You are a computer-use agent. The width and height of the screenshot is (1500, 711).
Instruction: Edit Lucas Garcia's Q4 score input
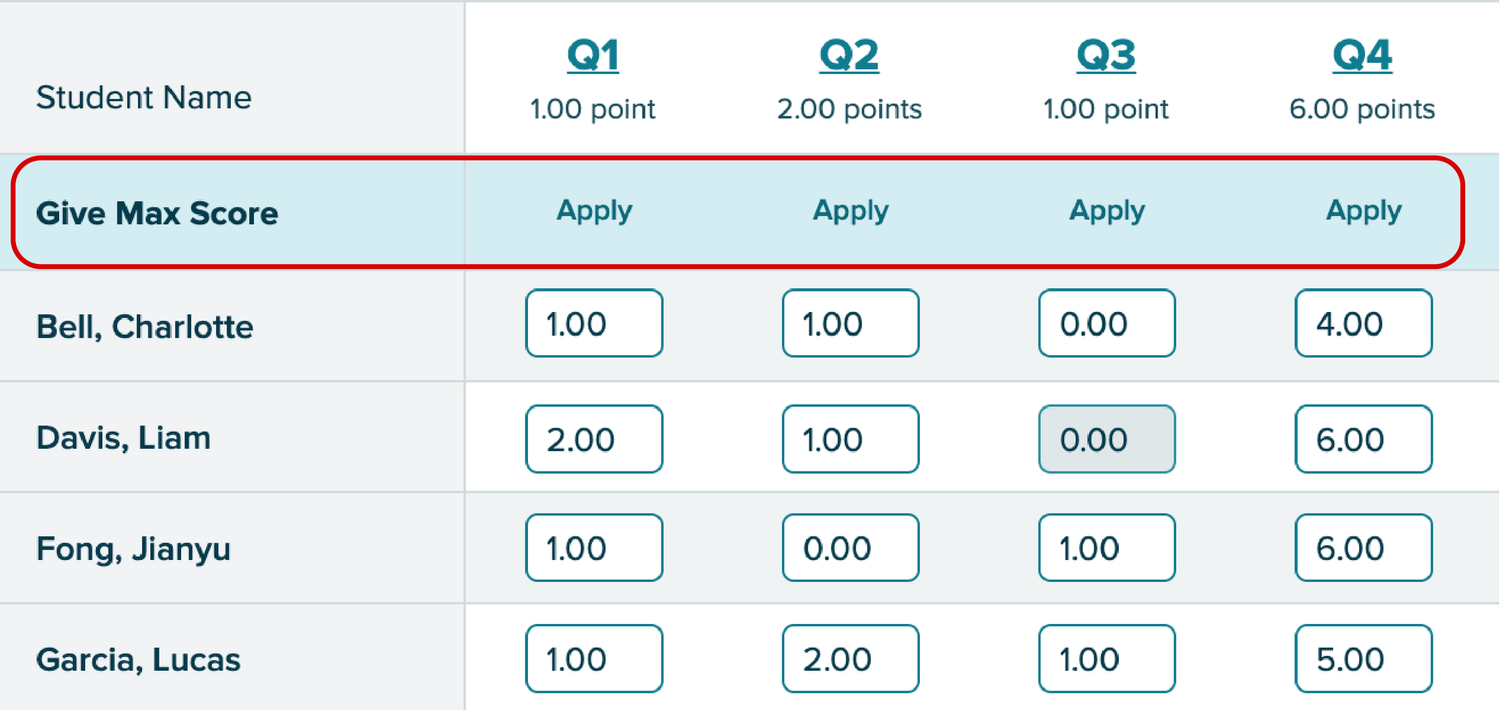point(1364,659)
